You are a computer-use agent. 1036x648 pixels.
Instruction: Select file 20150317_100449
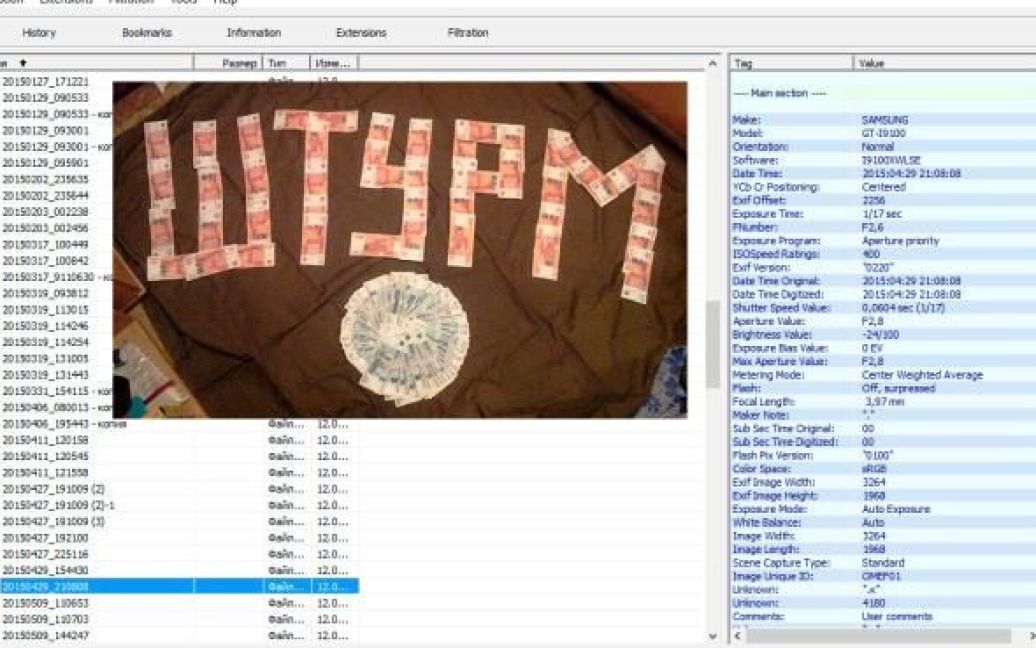coord(45,244)
